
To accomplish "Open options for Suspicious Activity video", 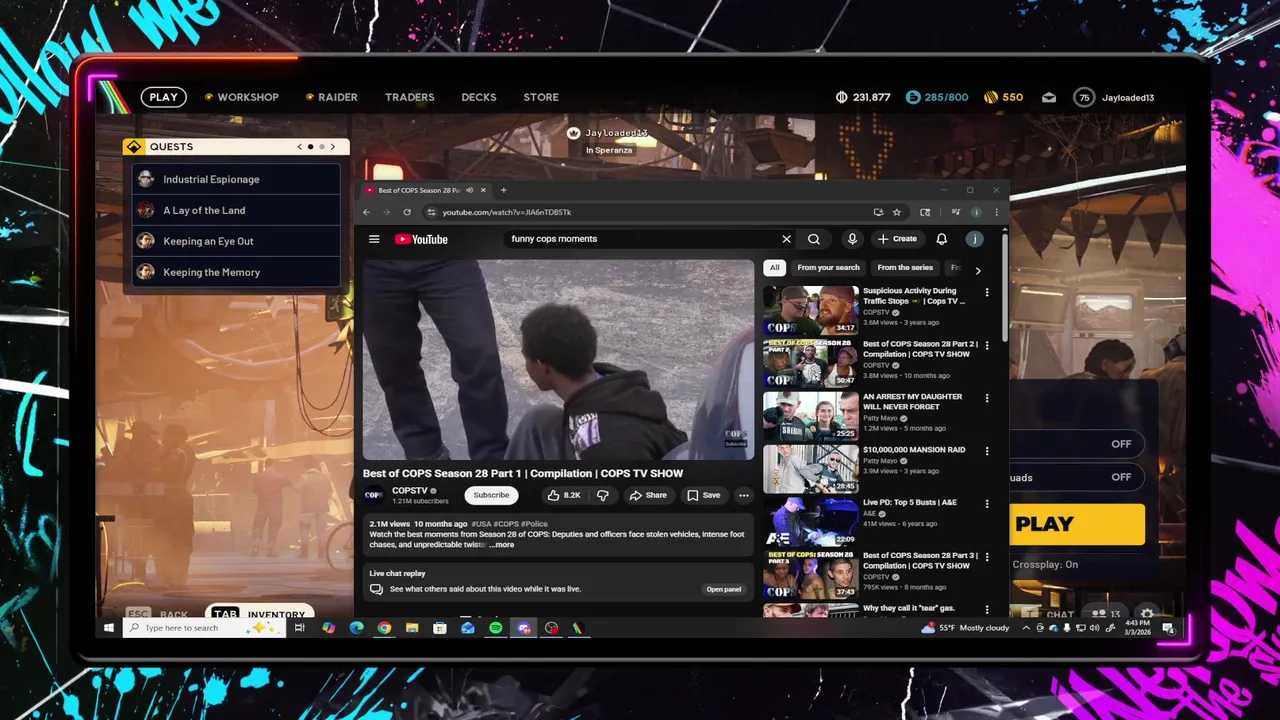I will (x=987, y=292).
